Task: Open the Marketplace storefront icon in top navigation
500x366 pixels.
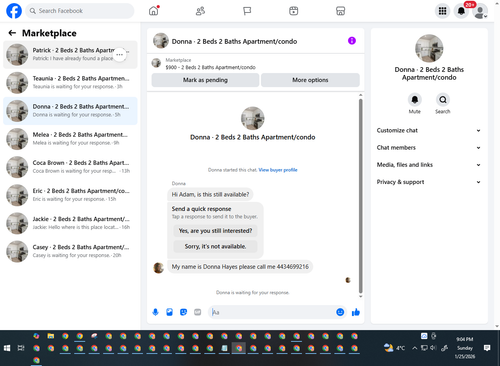Action: point(340,11)
